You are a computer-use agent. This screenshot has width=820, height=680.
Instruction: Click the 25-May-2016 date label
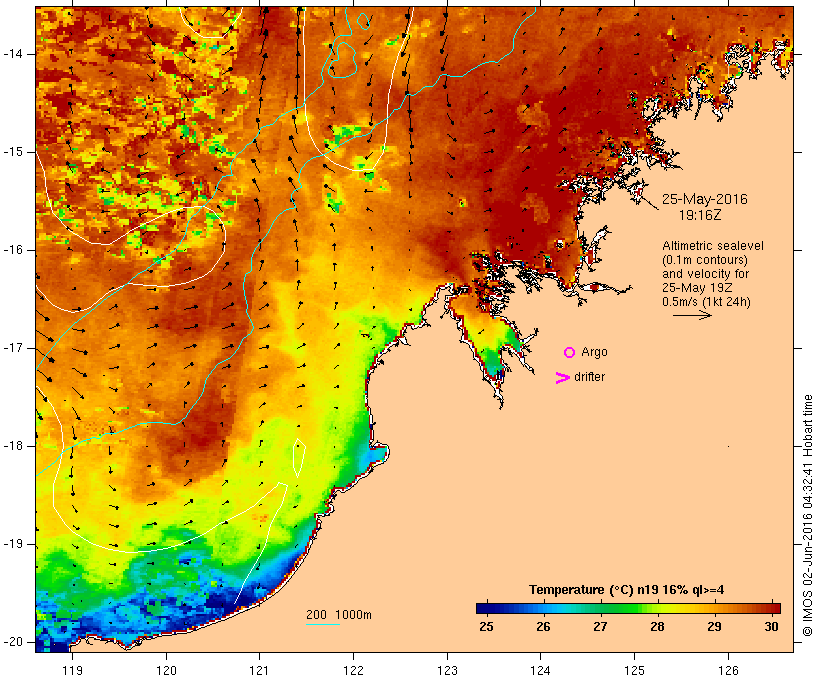[x=704, y=199]
